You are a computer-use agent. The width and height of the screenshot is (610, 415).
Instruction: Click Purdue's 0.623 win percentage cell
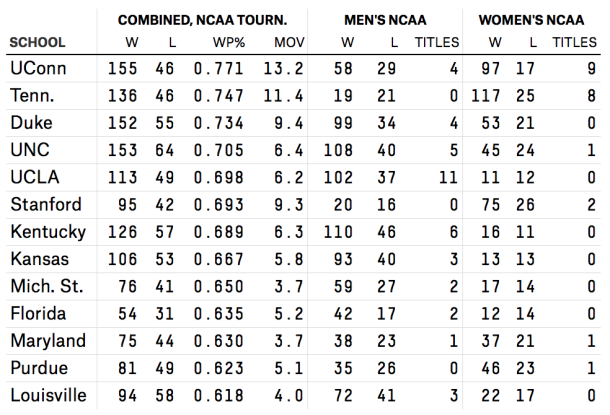click(x=218, y=368)
